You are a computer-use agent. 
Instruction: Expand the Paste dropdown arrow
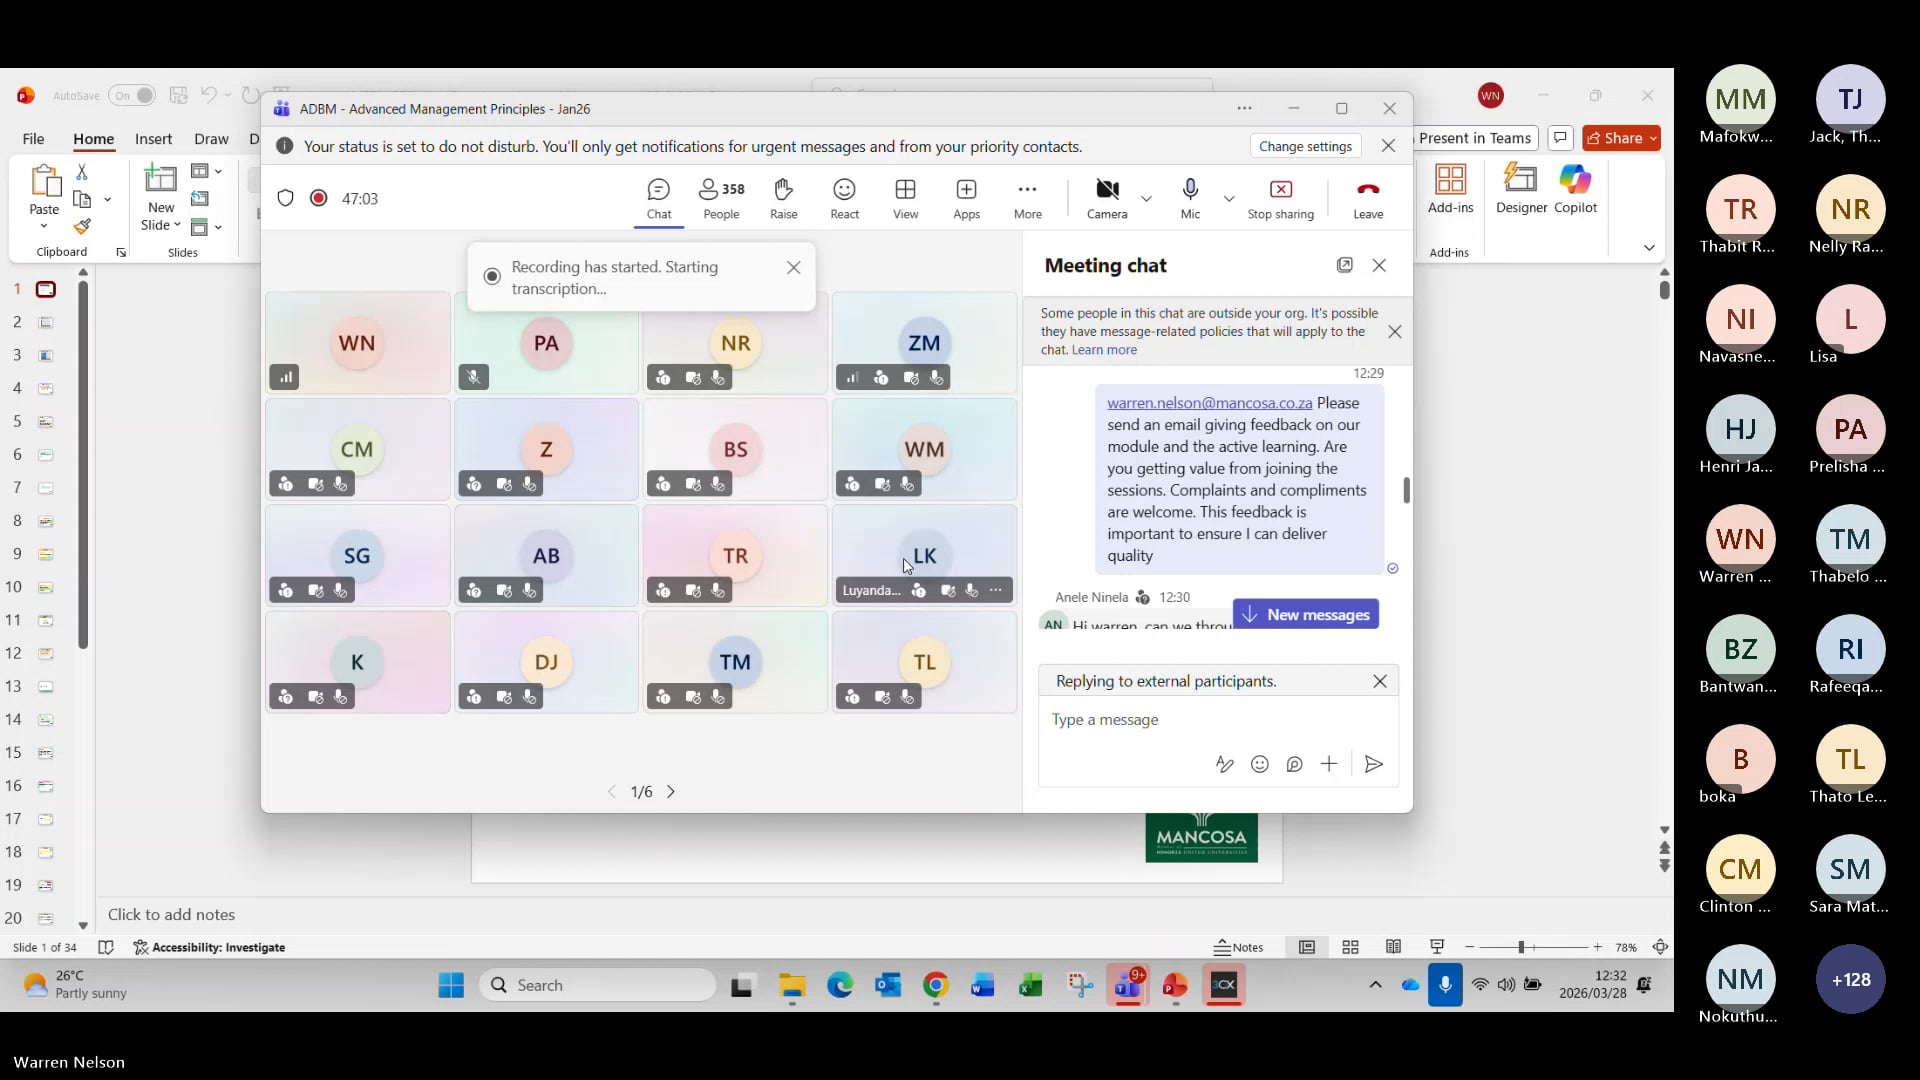pos(44,227)
